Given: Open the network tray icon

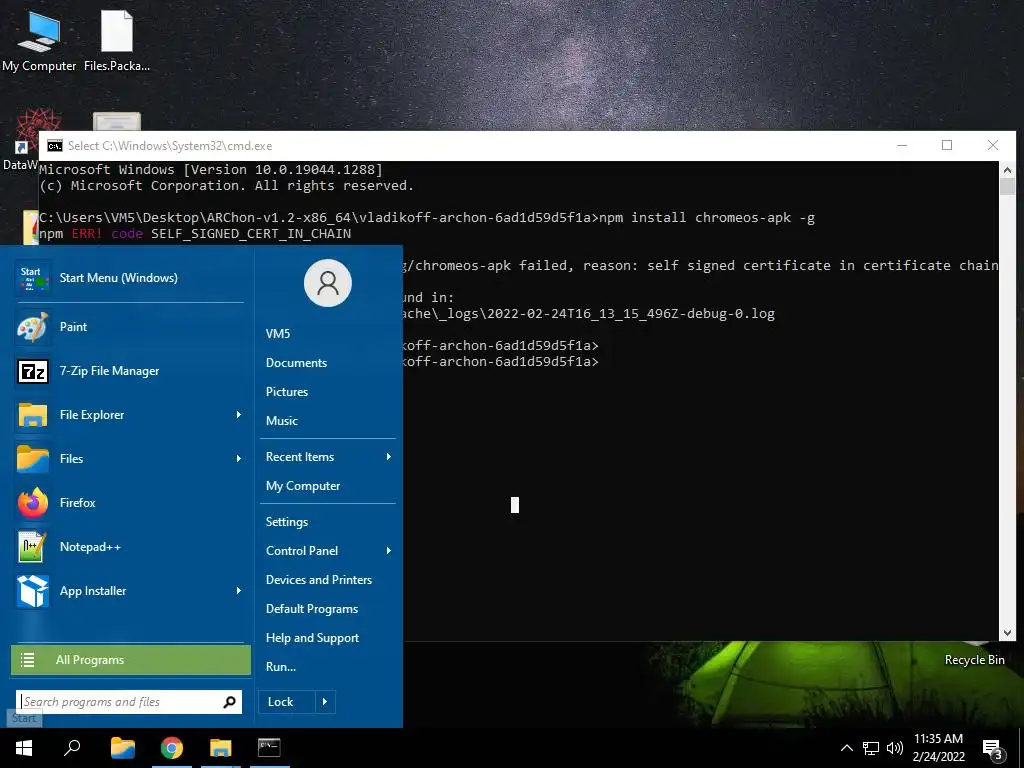Looking at the screenshot, I should [871, 748].
